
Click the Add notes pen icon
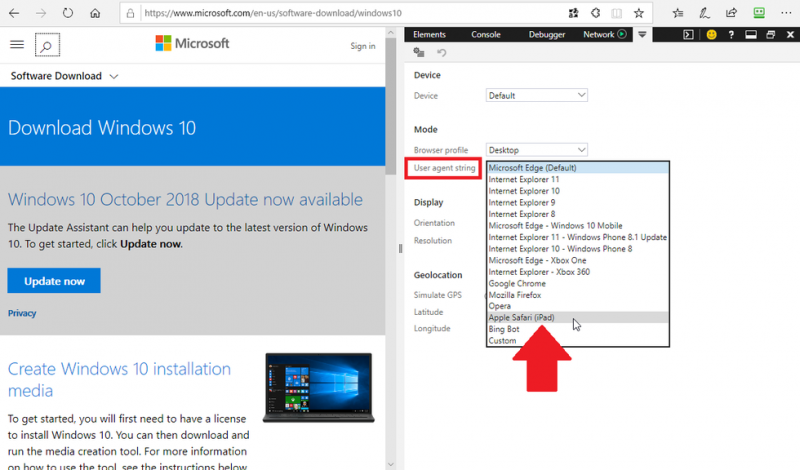(x=705, y=13)
